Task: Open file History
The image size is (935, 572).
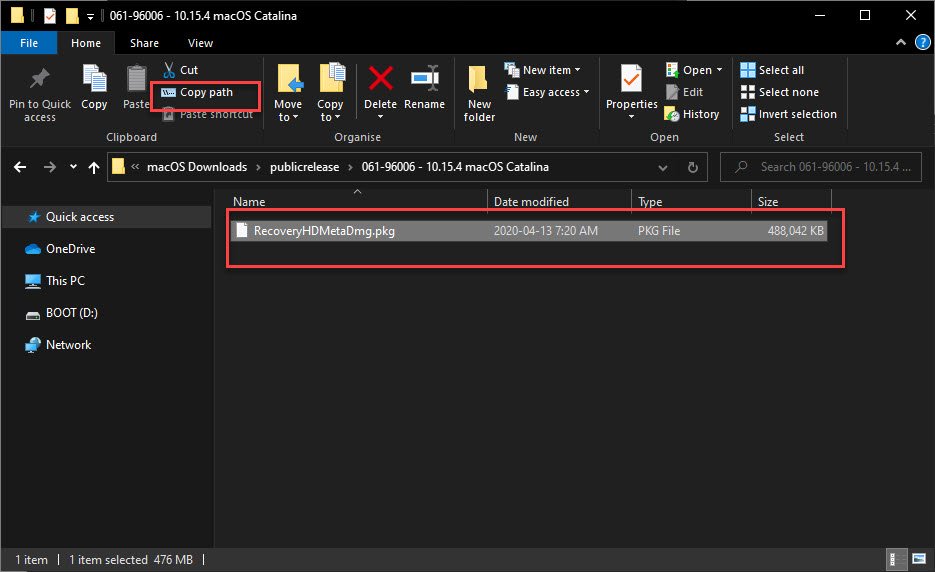Action: point(692,115)
